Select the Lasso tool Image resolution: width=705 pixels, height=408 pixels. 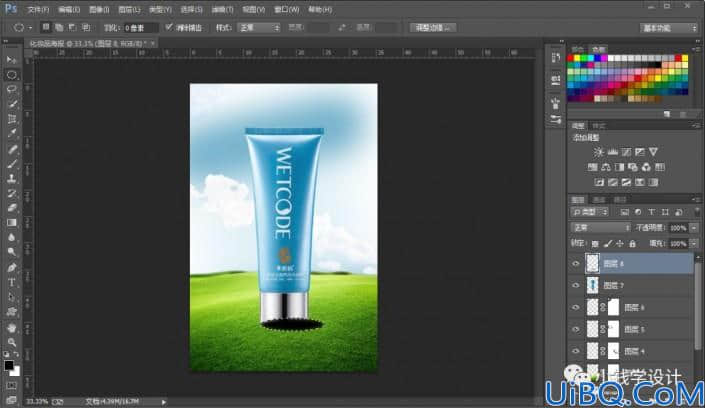(x=12, y=89)
